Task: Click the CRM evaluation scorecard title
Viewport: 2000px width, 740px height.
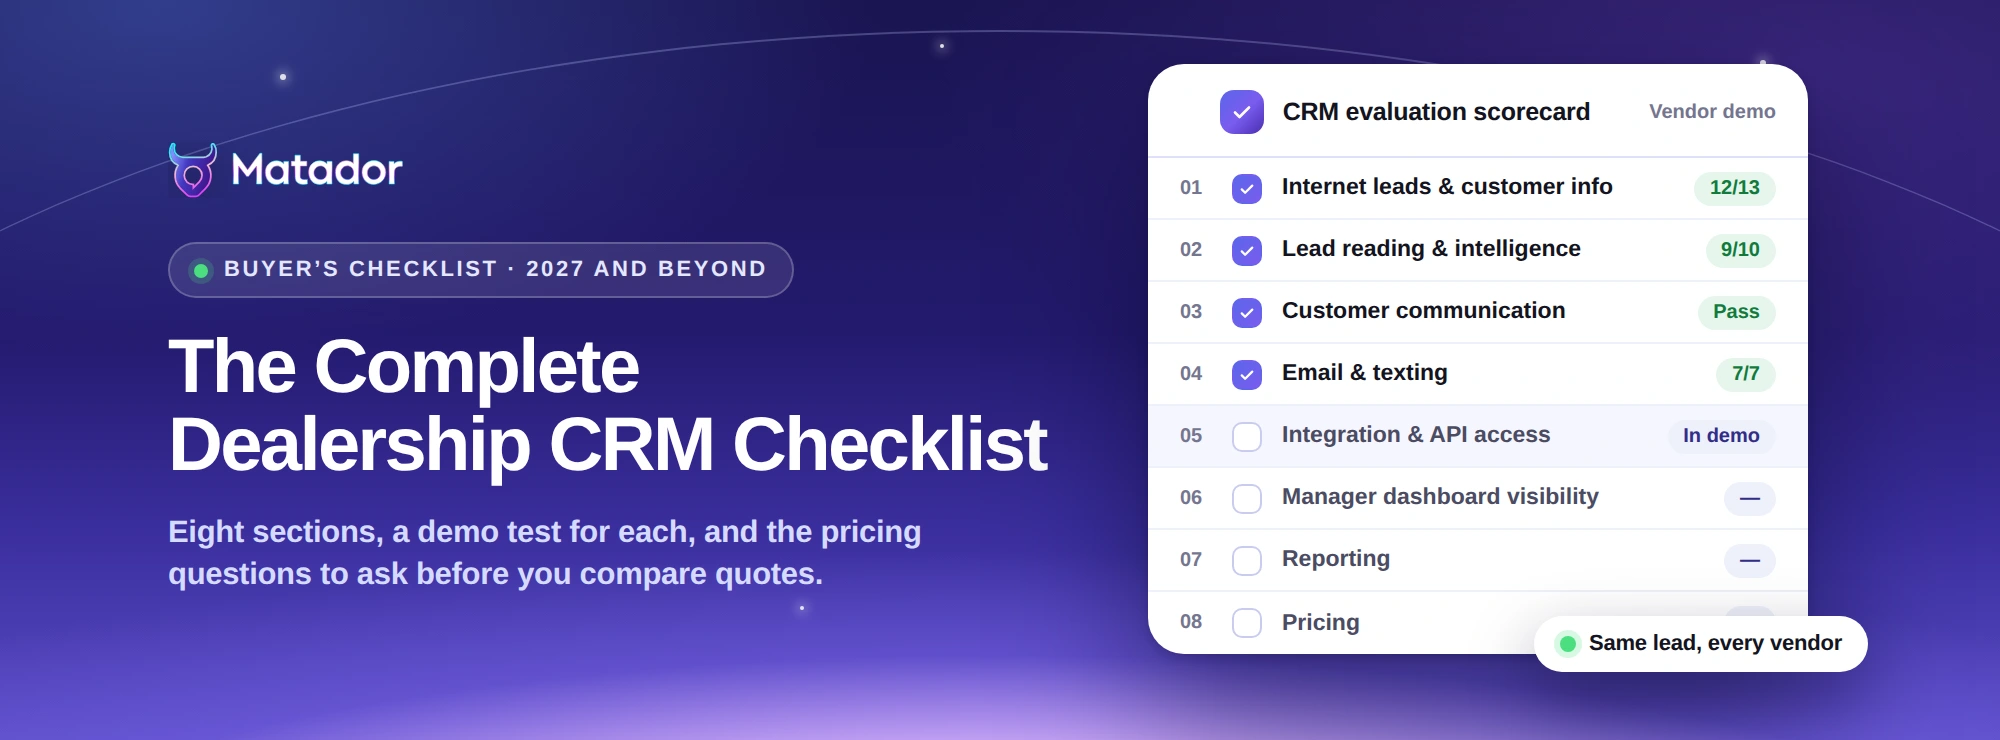Action: (x=1436, y=112)
